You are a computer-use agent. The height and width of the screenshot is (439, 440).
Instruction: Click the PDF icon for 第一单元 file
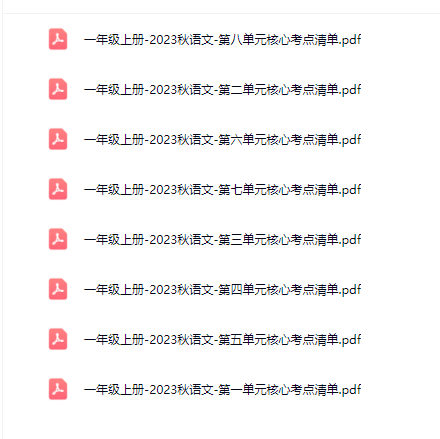pyautogui.click(x=58, y=389)
